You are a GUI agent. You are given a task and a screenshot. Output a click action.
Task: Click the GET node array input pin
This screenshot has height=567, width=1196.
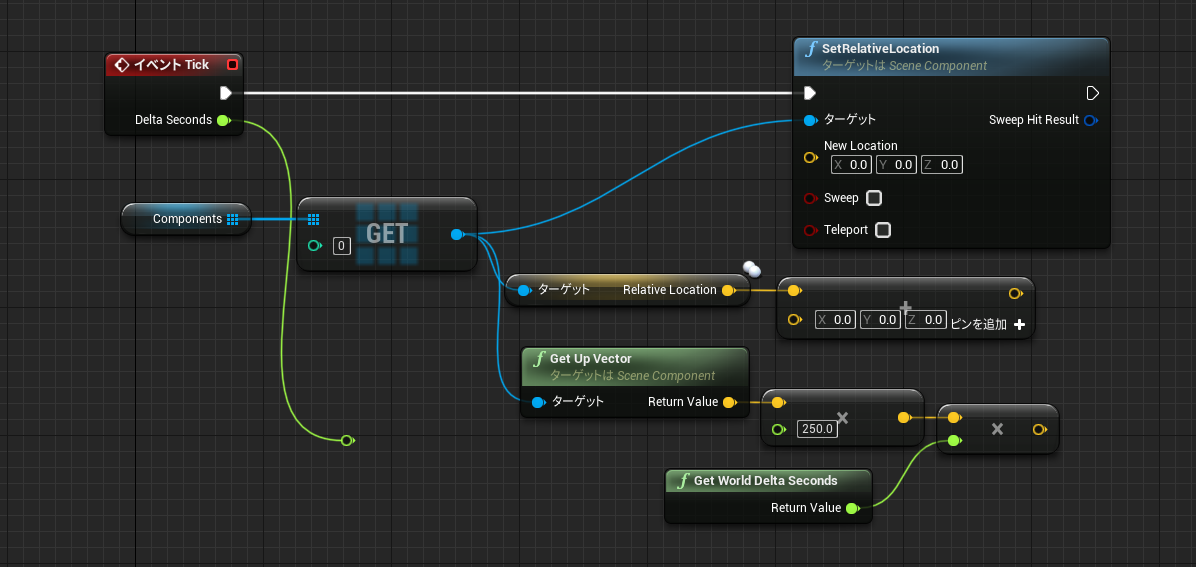click(313, 220)
